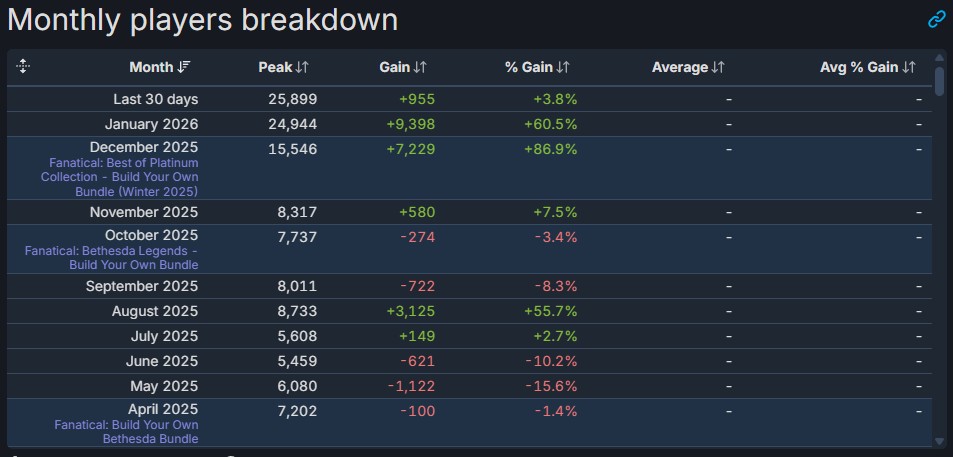Viewport: 953px width, 457px height.
Task: Click the % Gain sort arrows
Action: 563,68
